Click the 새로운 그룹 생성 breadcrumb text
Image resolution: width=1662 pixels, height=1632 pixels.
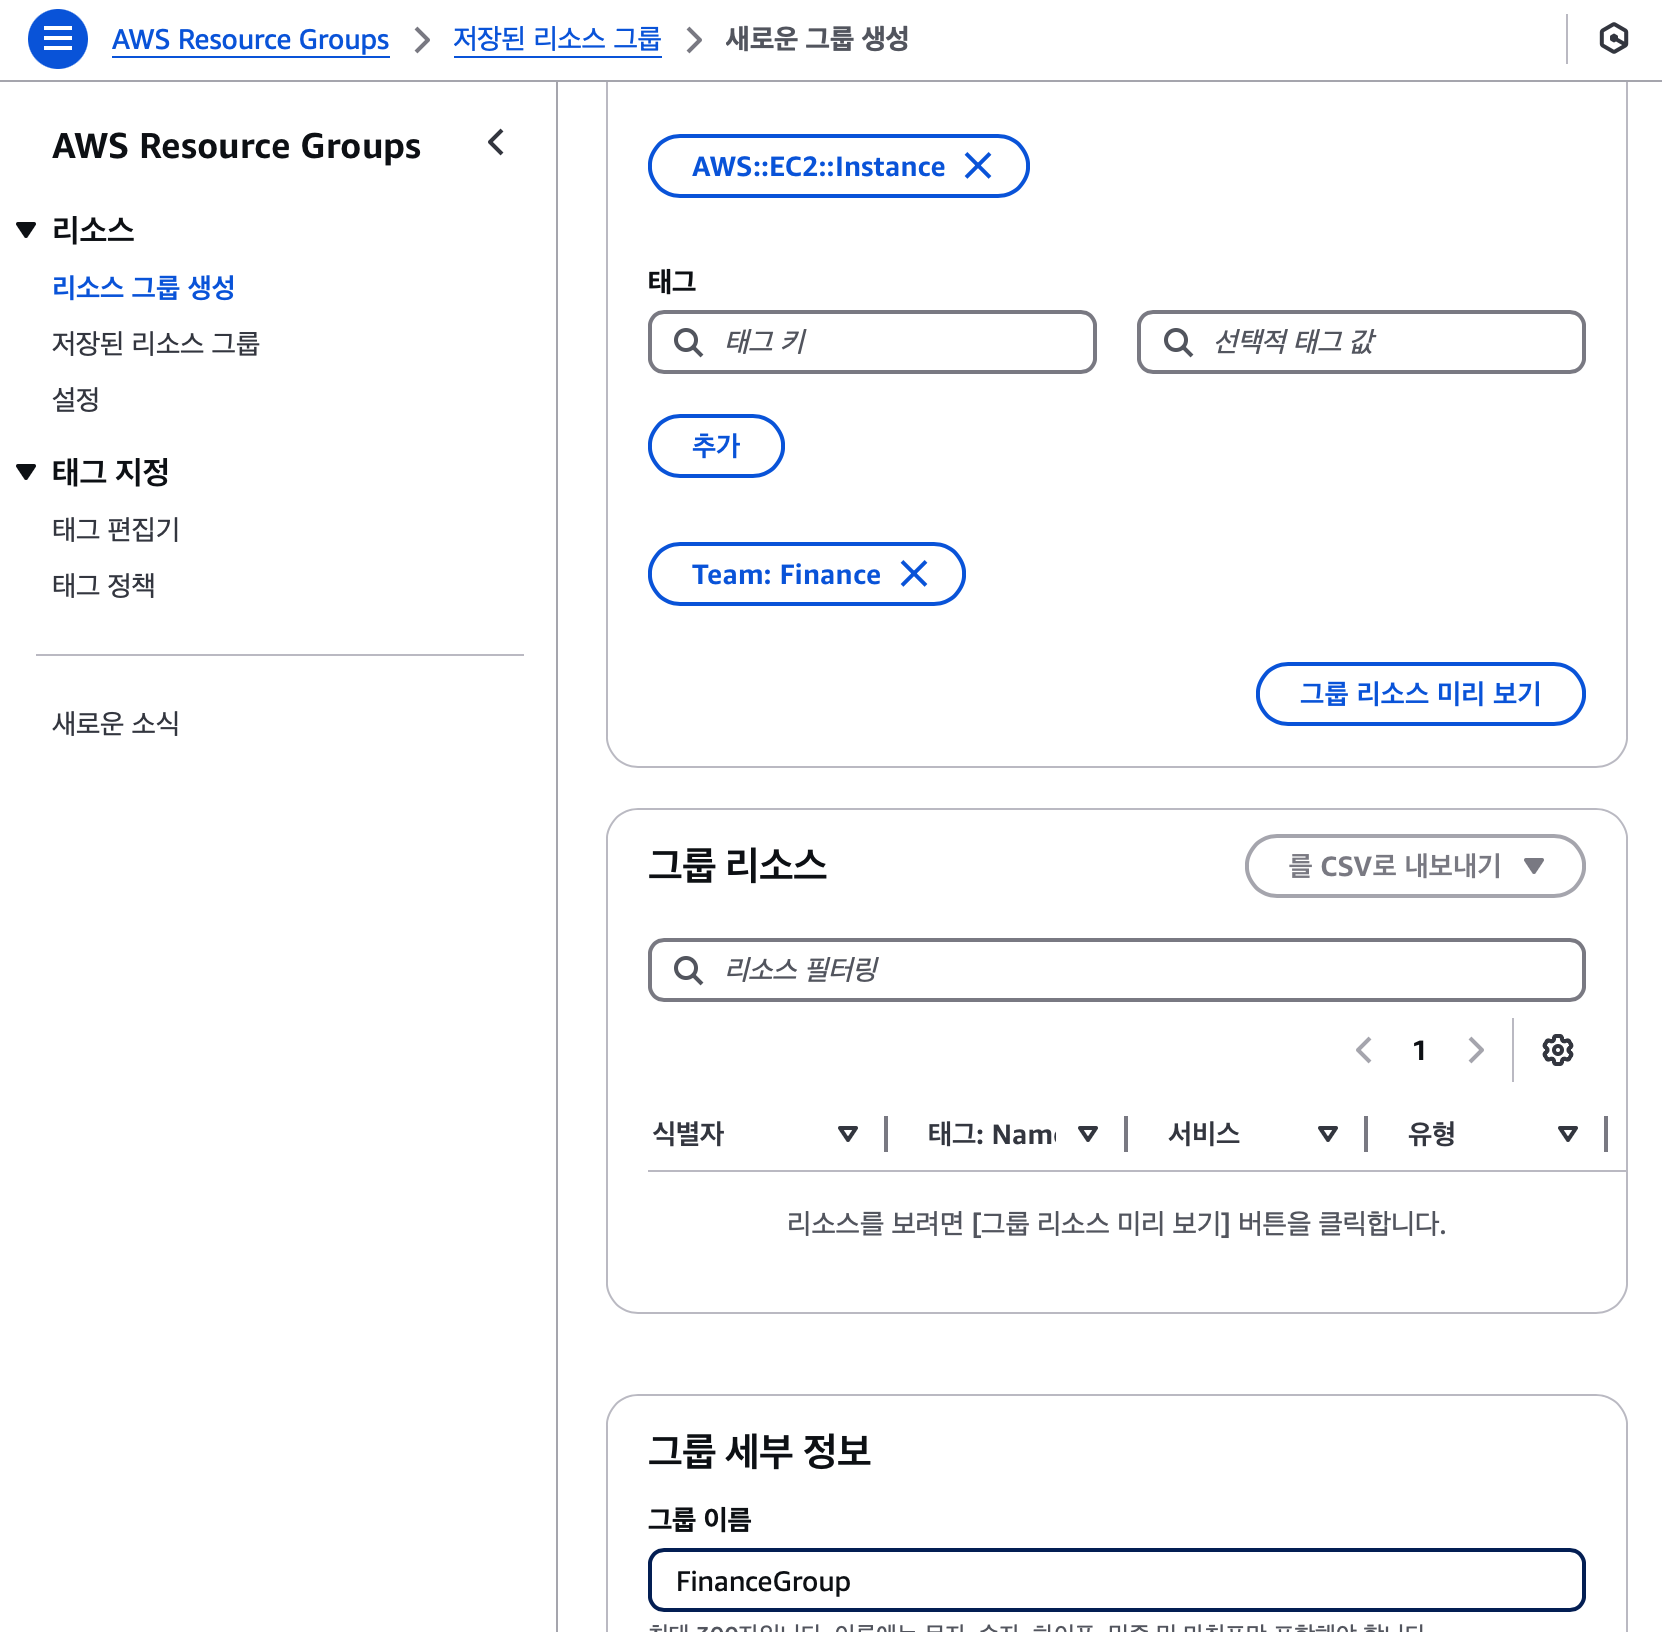coord(817,39)
